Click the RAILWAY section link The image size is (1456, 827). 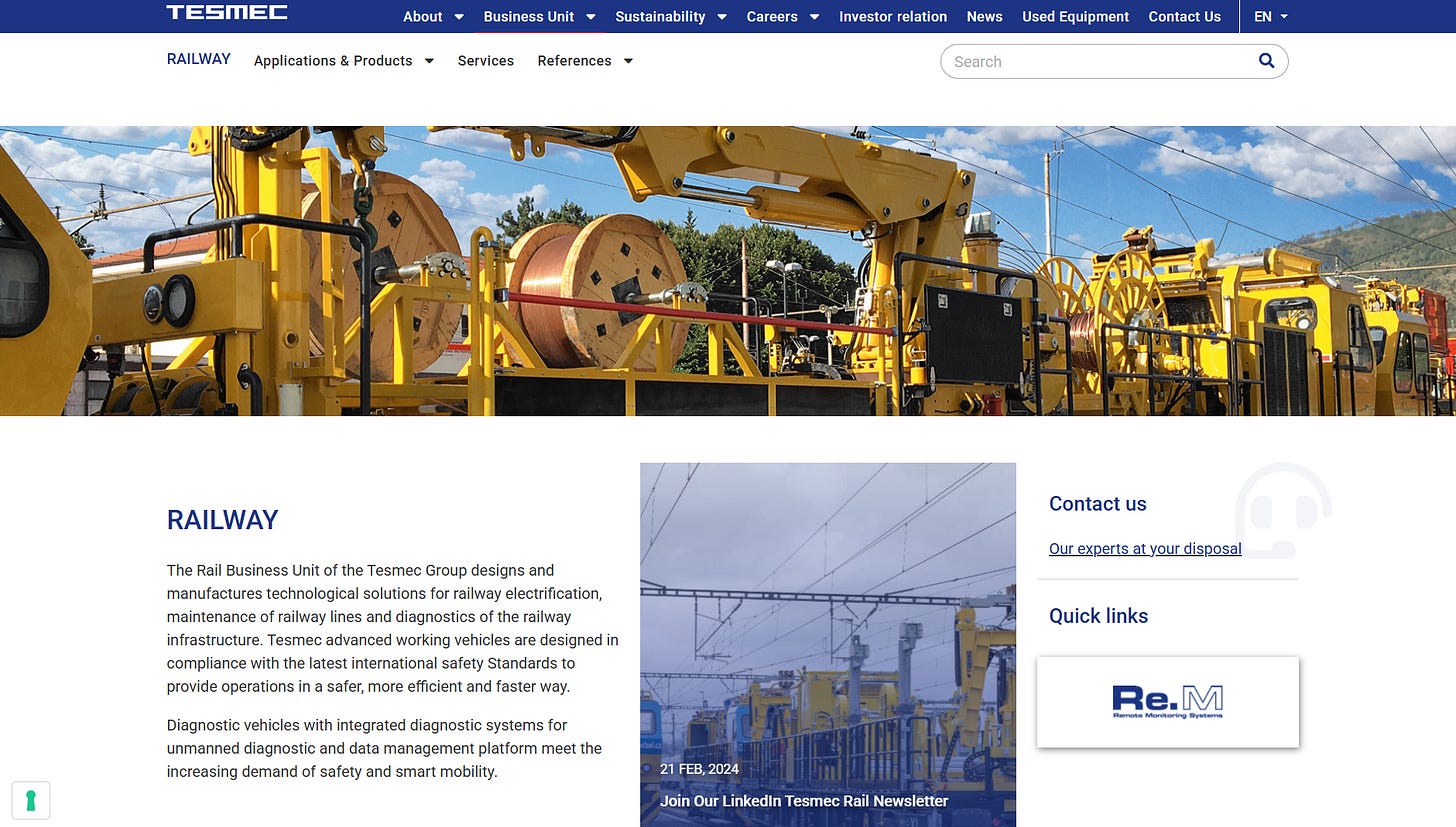[199, 59]
